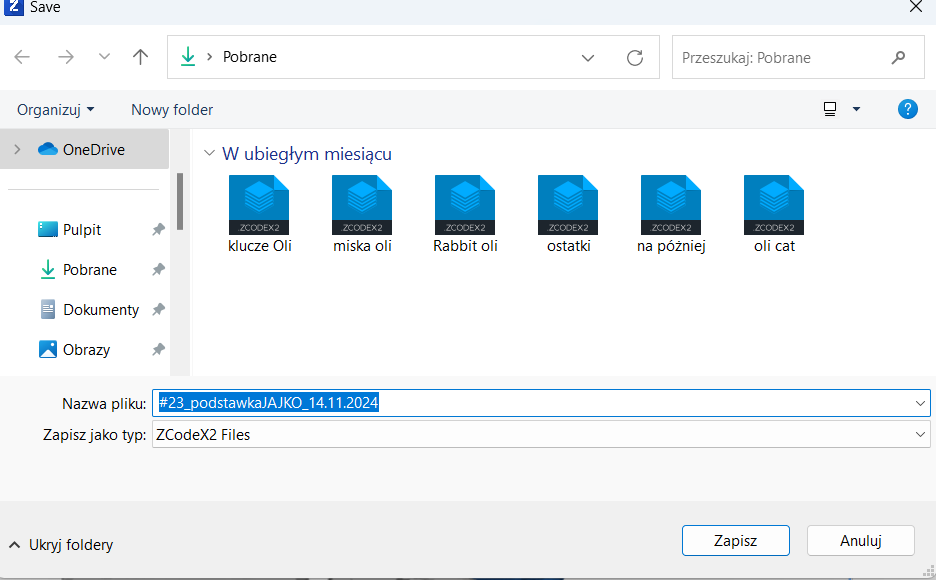Unpin Pobrane from quick access

[x=158, y=269]
